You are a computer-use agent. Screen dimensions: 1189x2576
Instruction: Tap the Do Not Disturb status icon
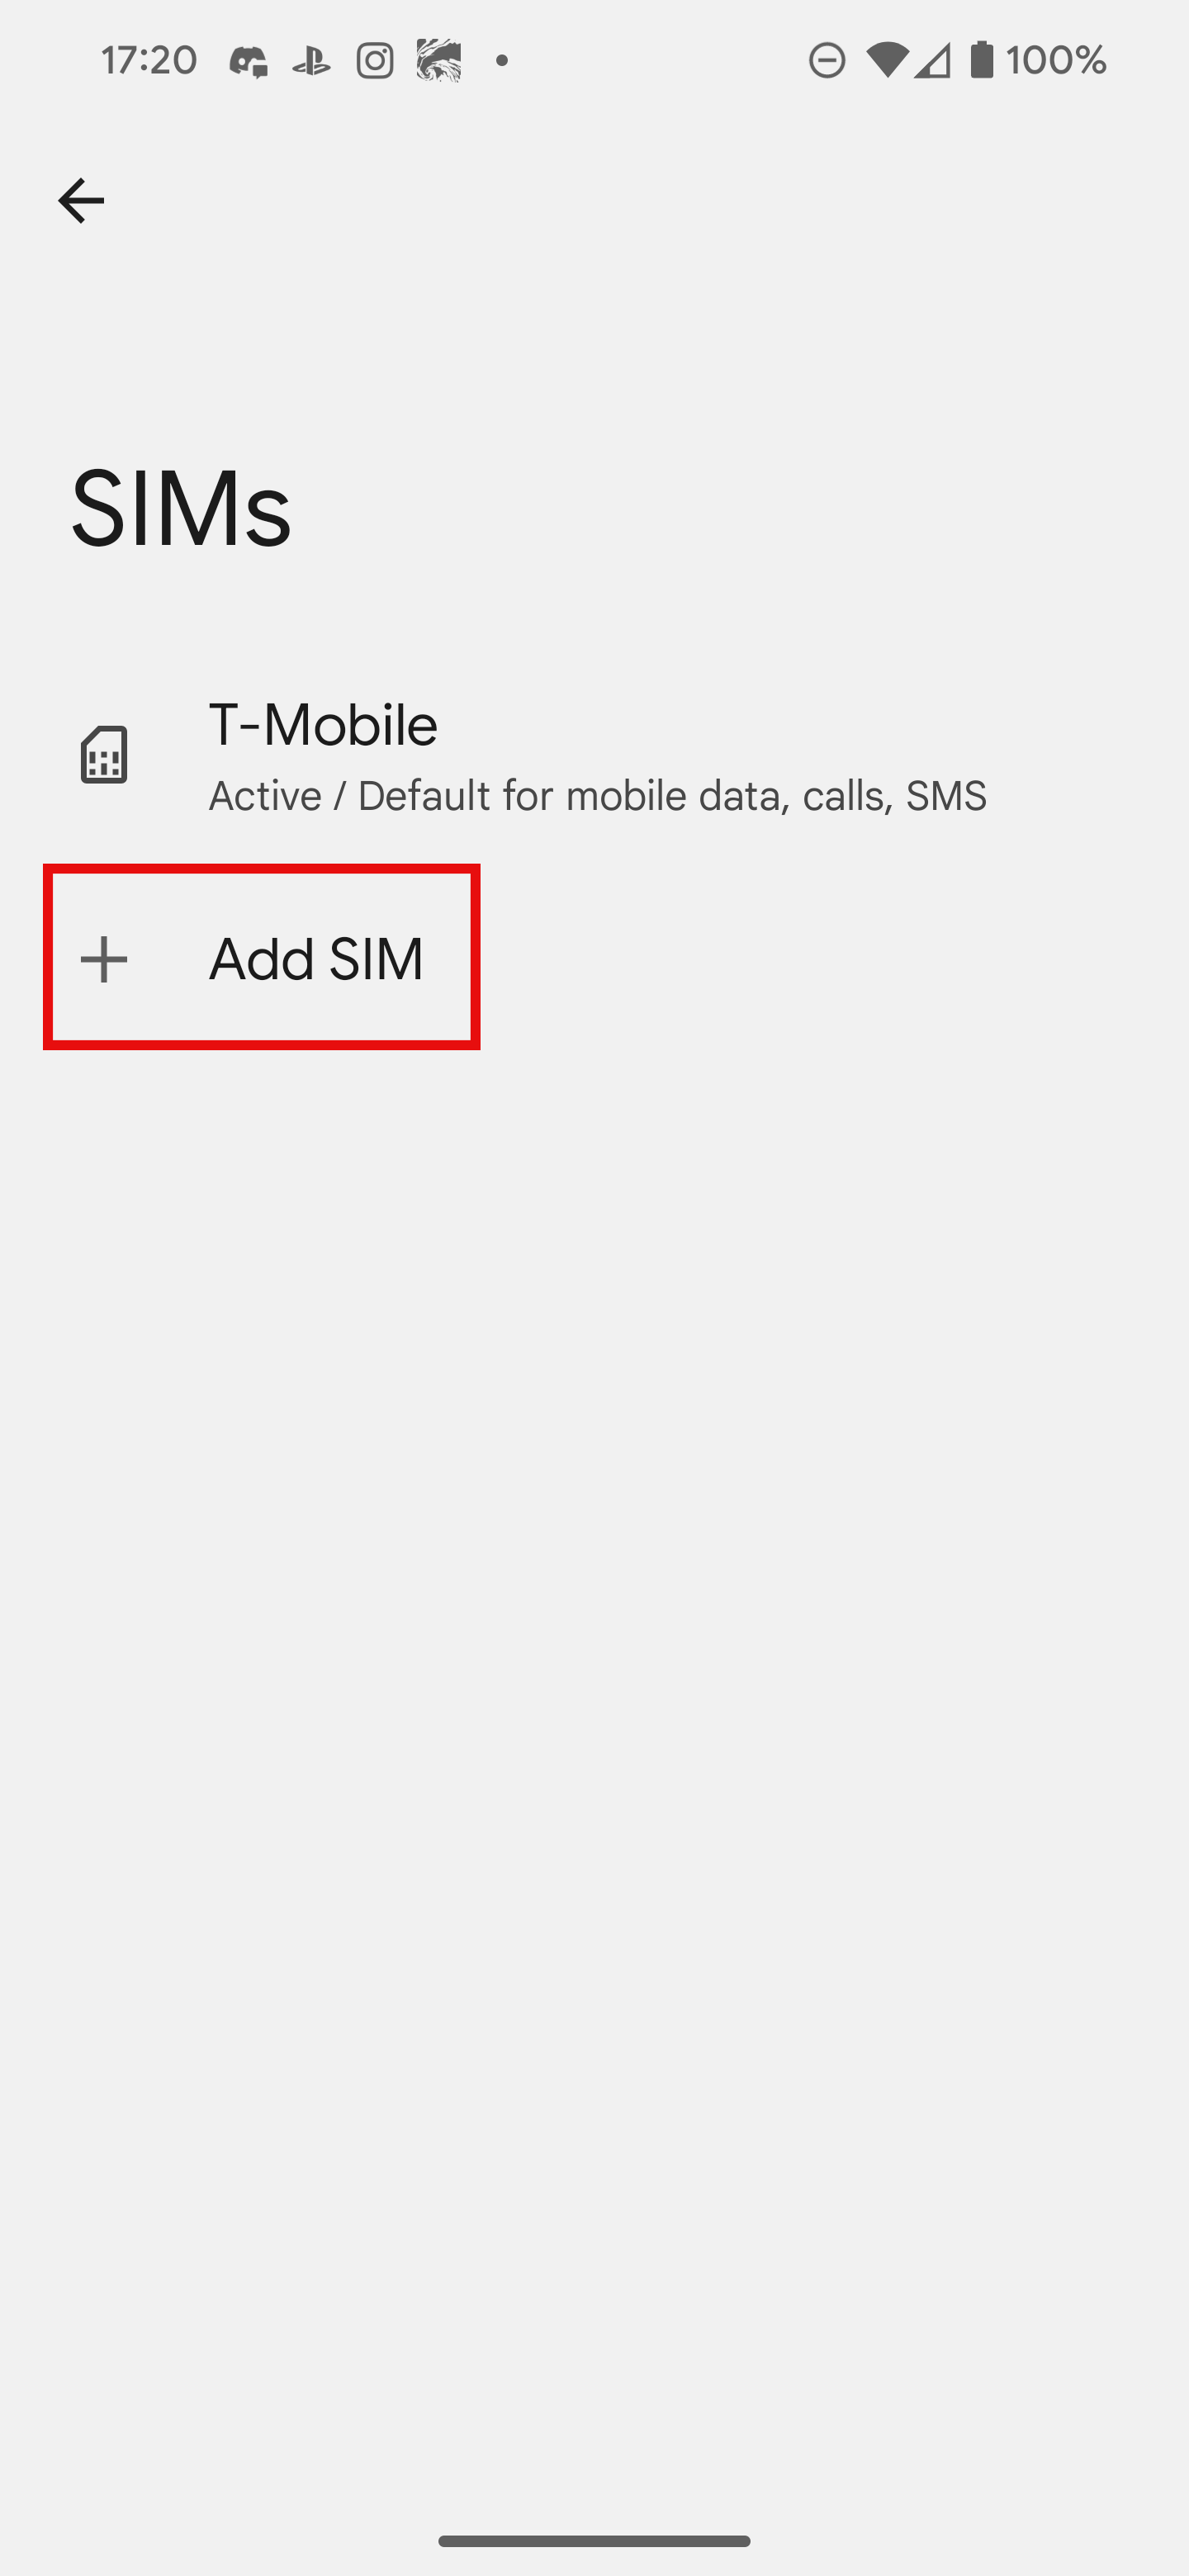[827, 61]
